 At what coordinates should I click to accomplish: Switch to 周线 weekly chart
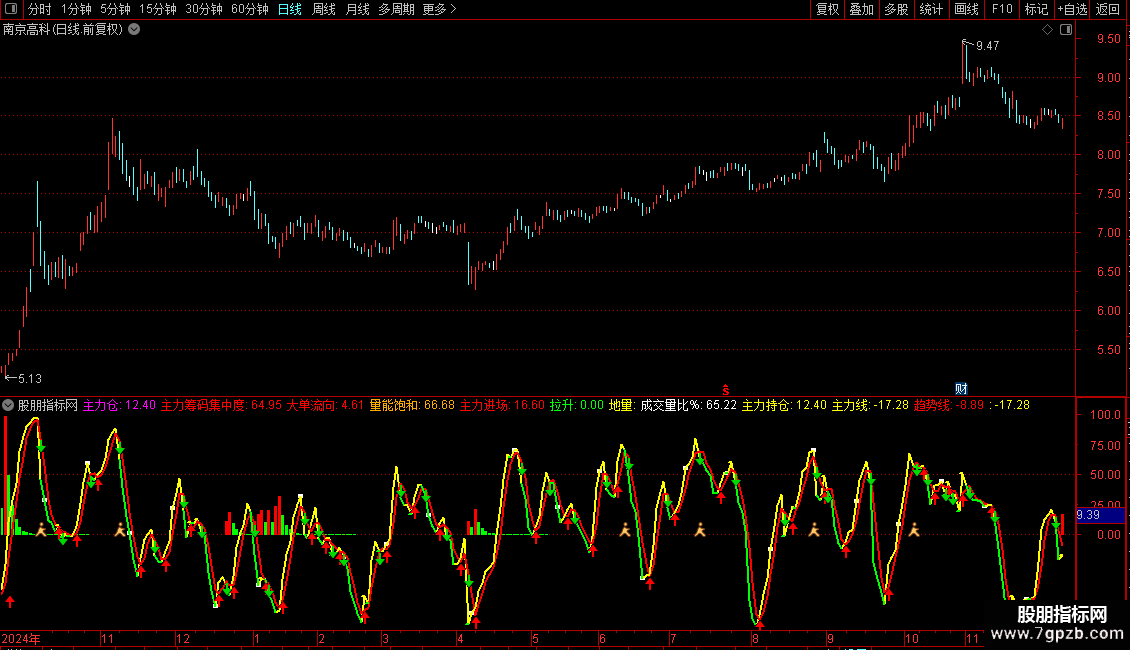point(324,9)
